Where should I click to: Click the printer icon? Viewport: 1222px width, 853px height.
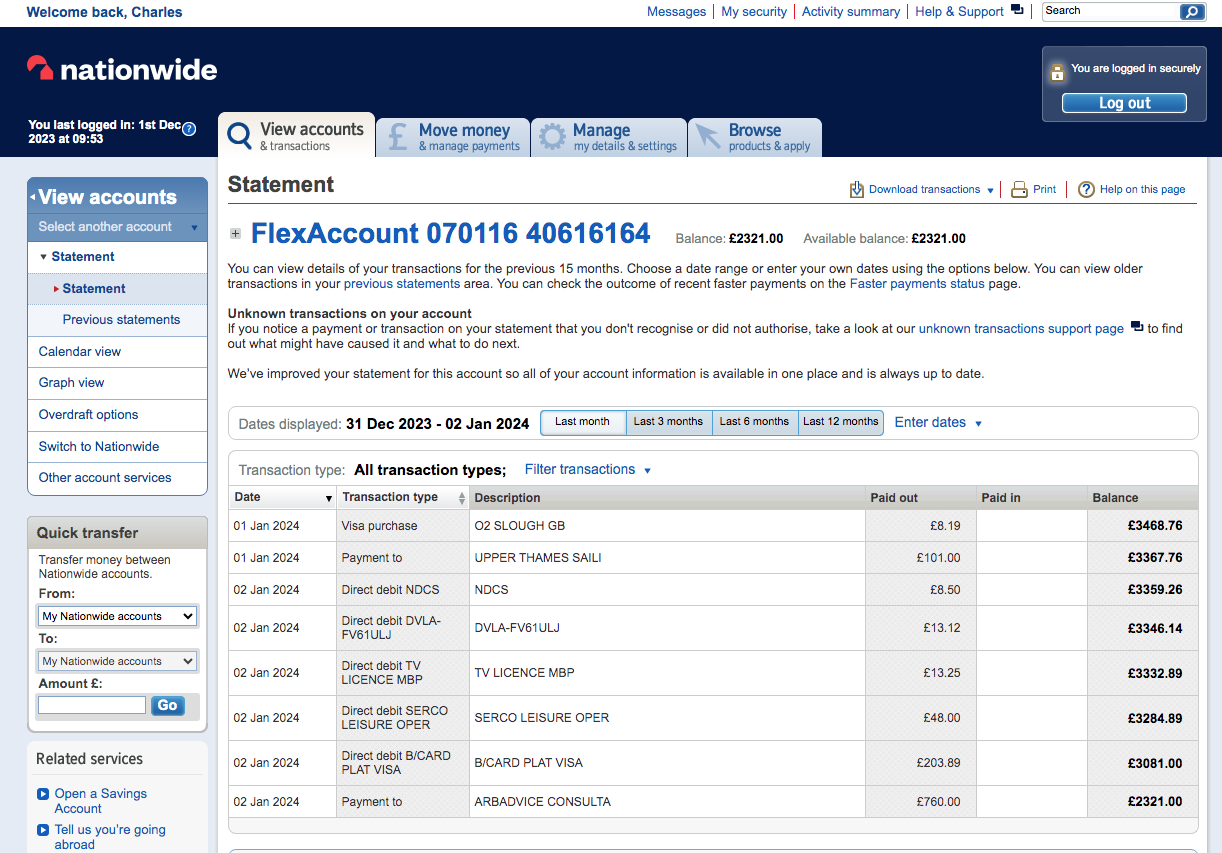tap(1019, 189)
